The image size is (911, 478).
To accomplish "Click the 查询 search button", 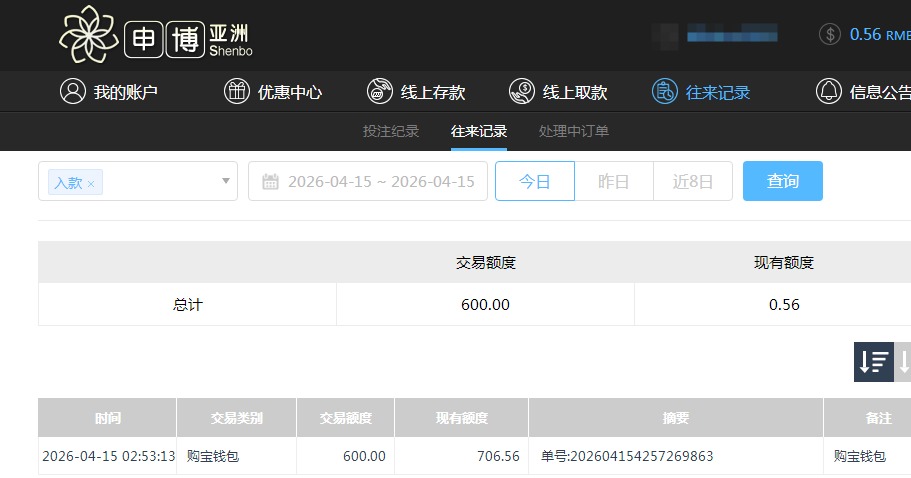I will click(x=783, y=181).
